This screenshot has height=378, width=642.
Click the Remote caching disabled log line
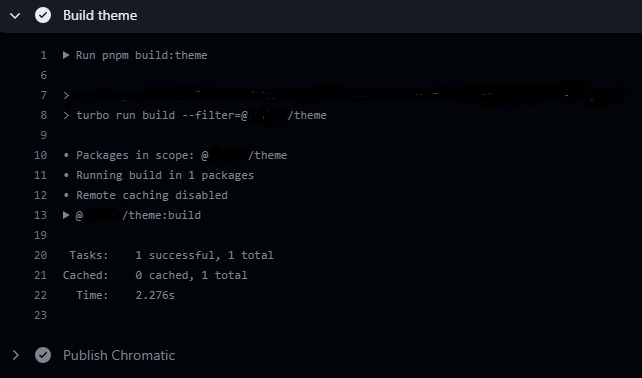pos(145,195)
